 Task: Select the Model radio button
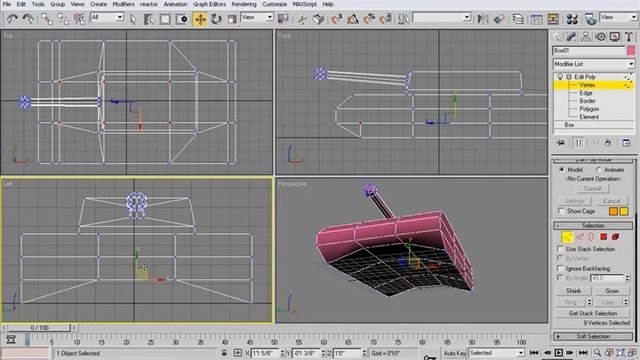(x=562, y=169)
